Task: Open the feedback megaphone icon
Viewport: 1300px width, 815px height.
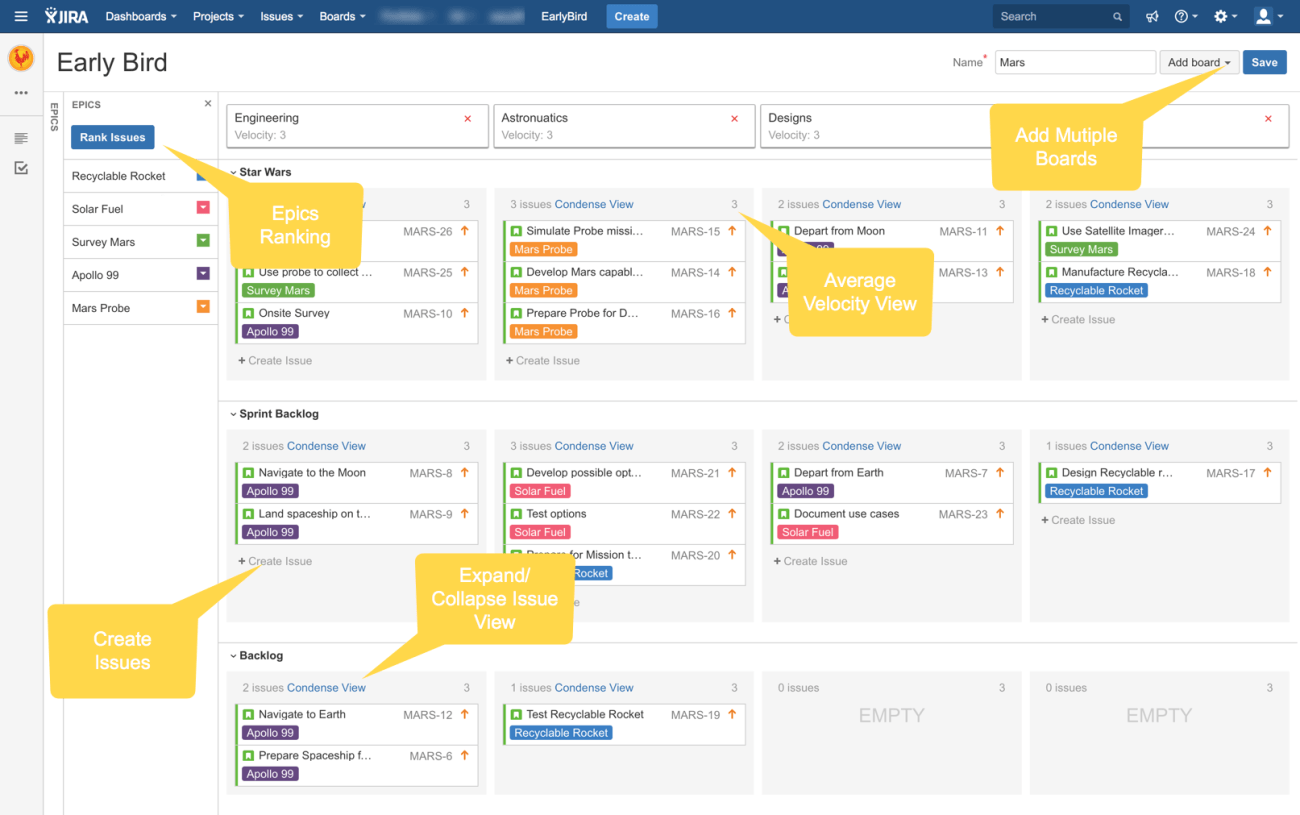Action: pyautogui.click(x=1152, y=16)
